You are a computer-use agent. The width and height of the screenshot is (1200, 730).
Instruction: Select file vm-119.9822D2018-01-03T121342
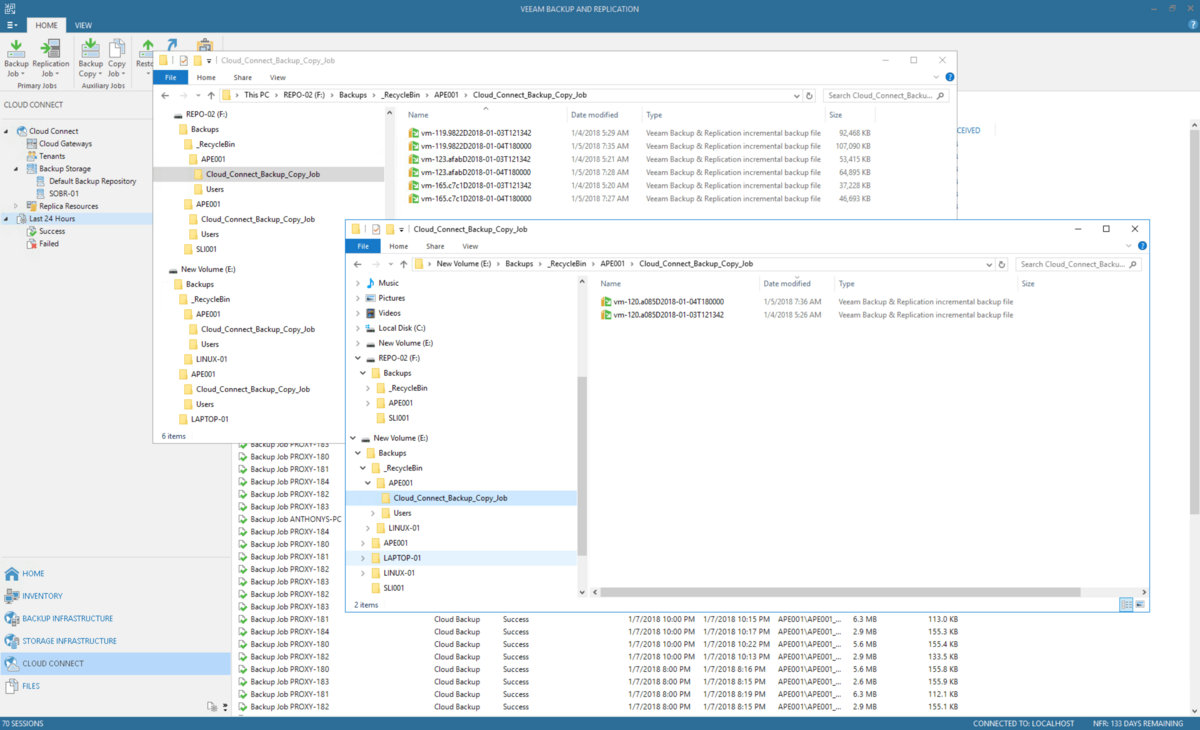[469, 133]
